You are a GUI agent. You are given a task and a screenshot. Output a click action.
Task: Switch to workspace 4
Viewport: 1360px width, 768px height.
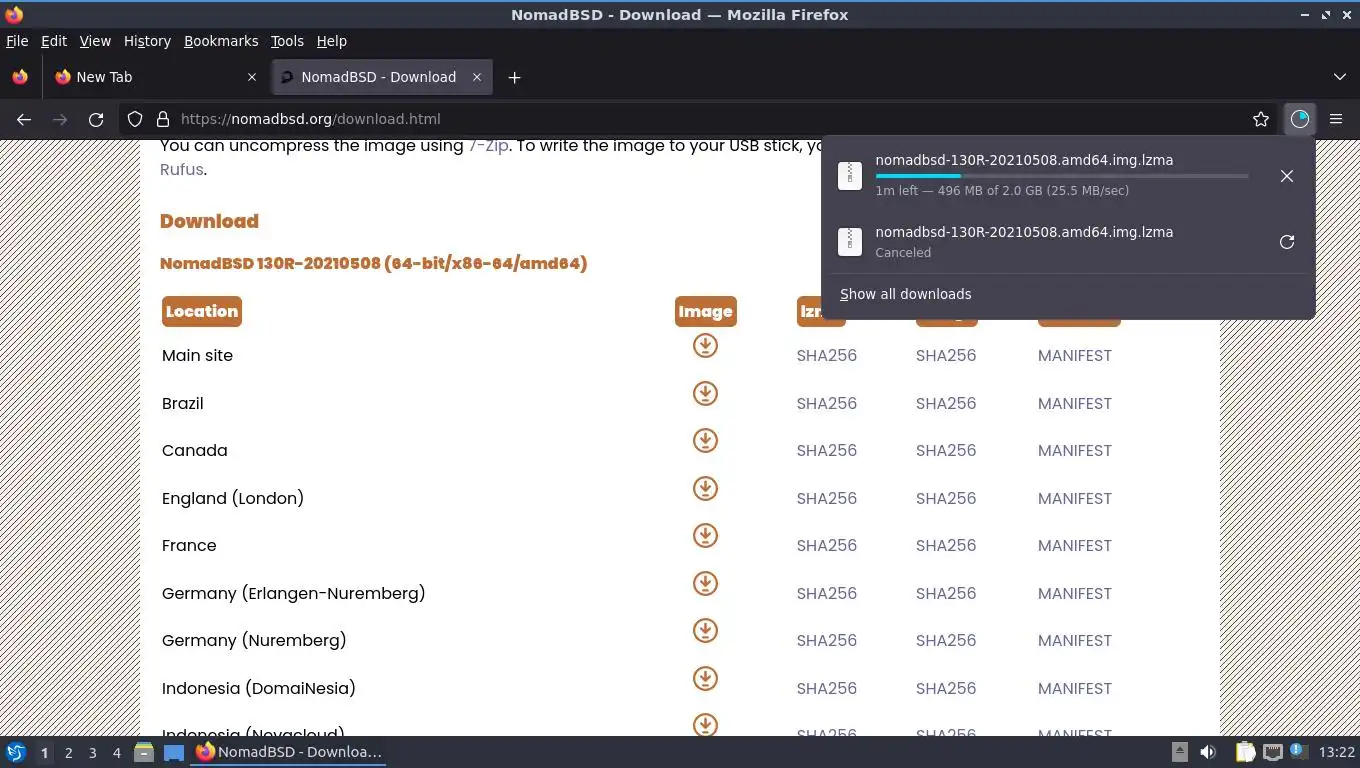[x=116, y=753]
